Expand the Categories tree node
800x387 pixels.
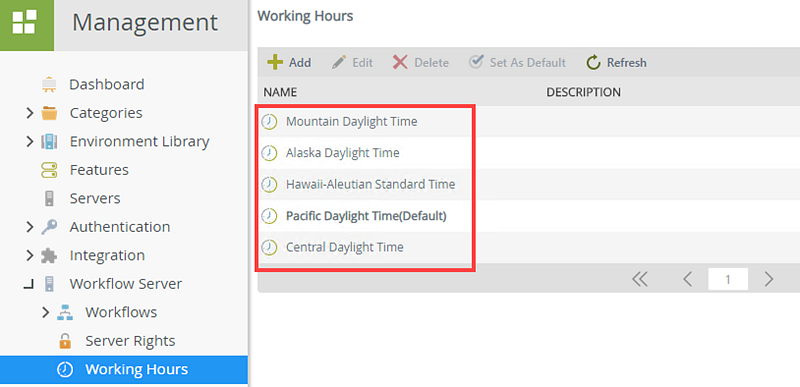30,113
